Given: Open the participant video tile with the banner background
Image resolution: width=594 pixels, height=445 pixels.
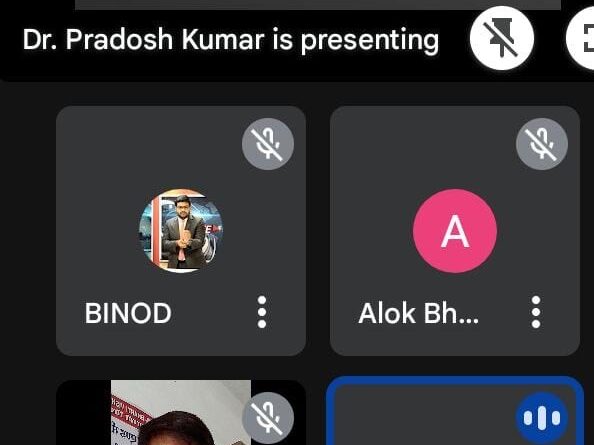Looking at the screenshot, I should click(181, 412).
